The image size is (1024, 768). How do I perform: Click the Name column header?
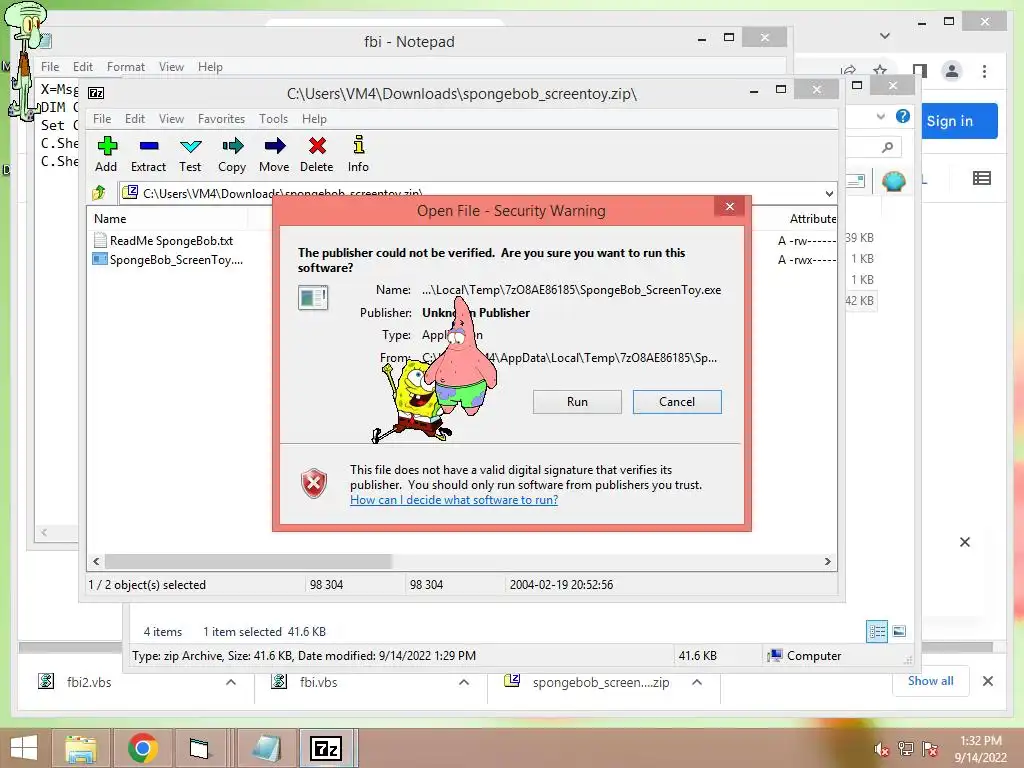tap(110, 219)
